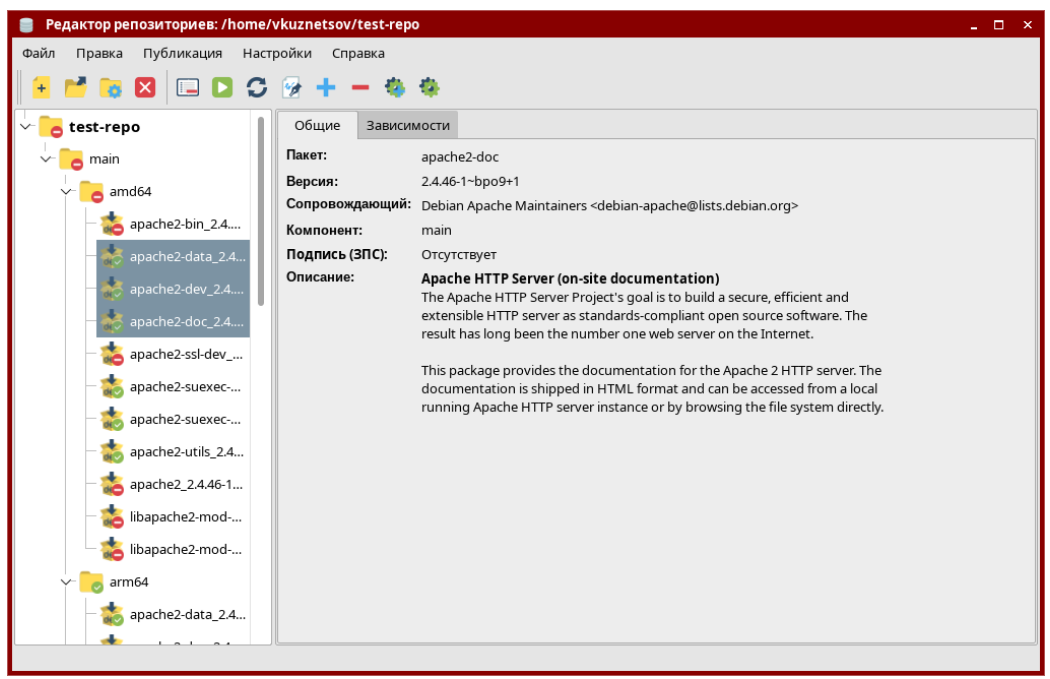Switch to the Зависимости tab
Screen dimensions: 1050x679
pyautogui.click(x=407, y=125)
